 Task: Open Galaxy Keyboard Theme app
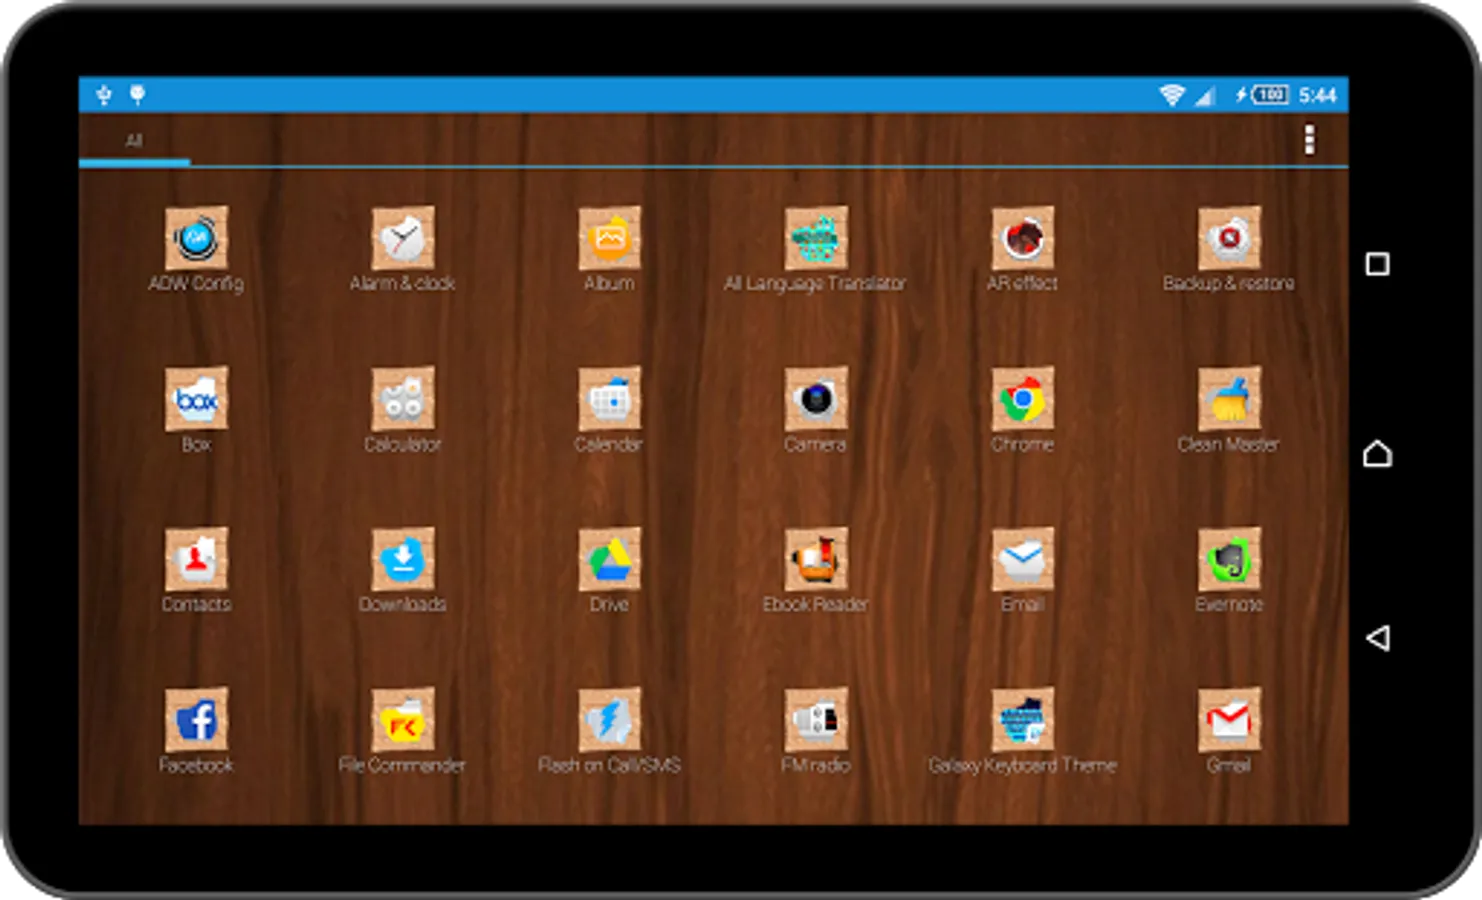point(1022,719)
